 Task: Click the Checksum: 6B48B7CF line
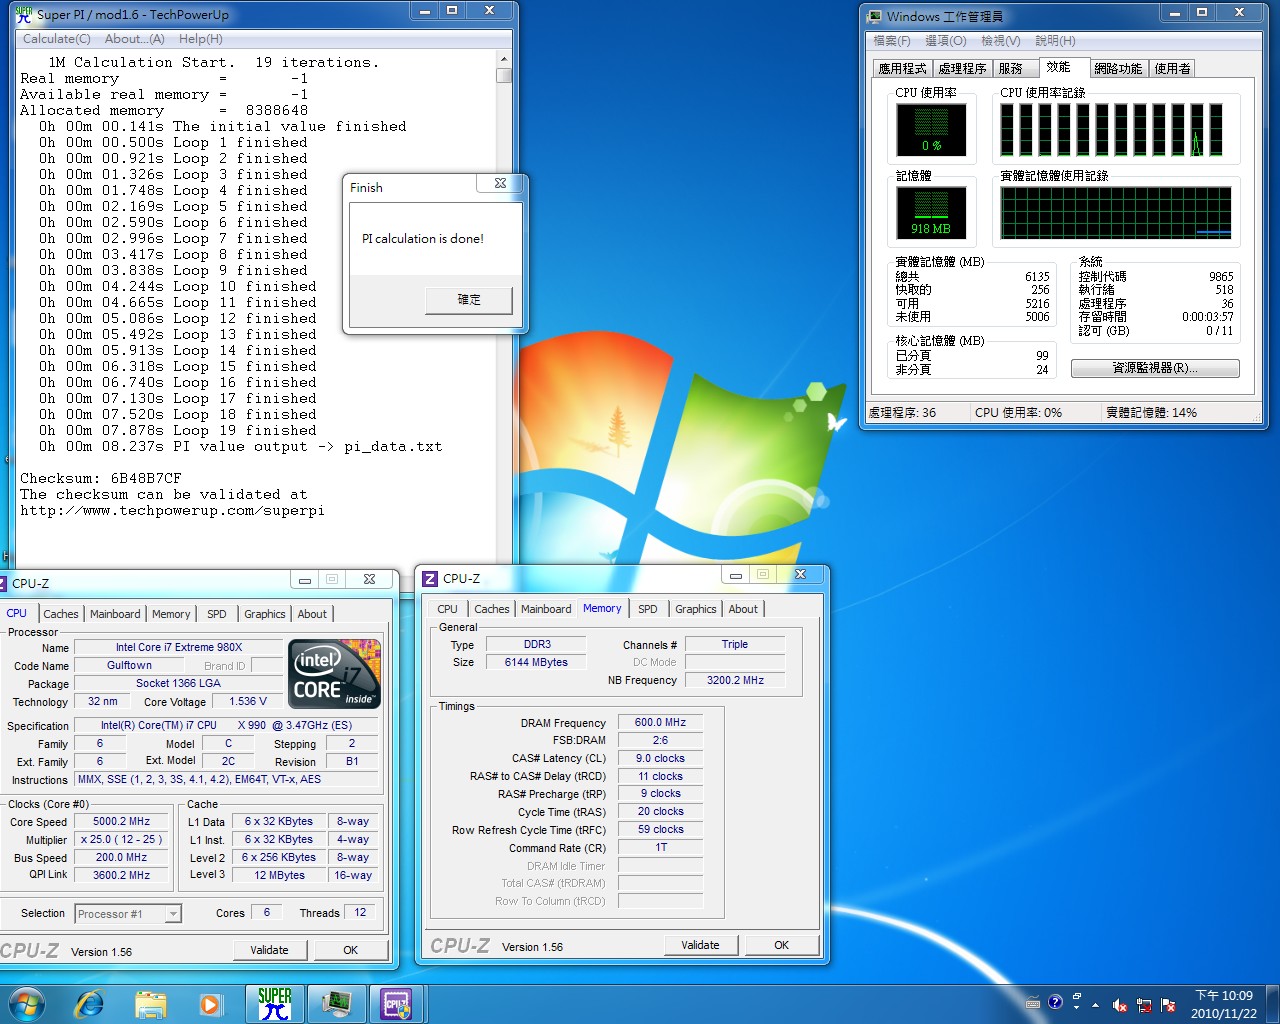(101, 479)
